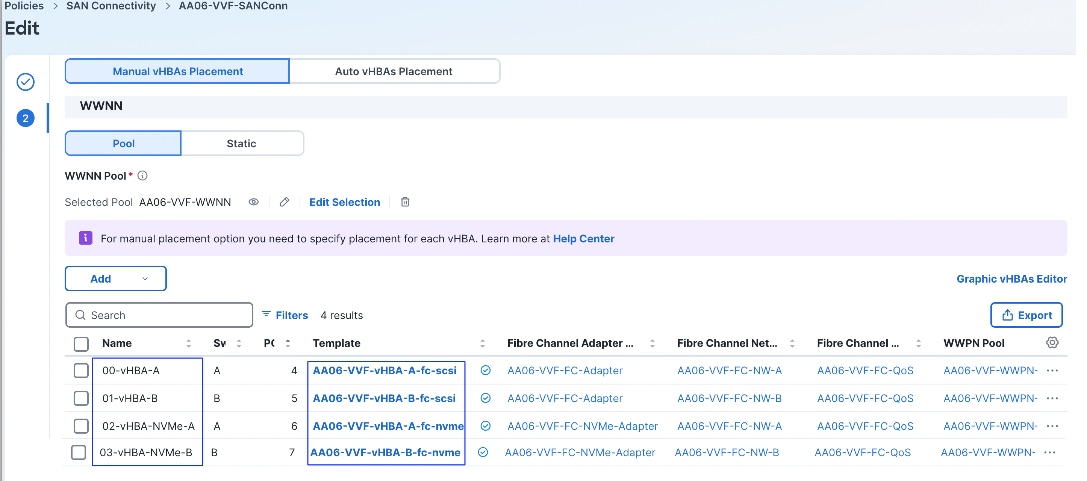Sort by Template column arrows
The width and height of the screenshot is (1087, 481).
(x=484, y=344)
